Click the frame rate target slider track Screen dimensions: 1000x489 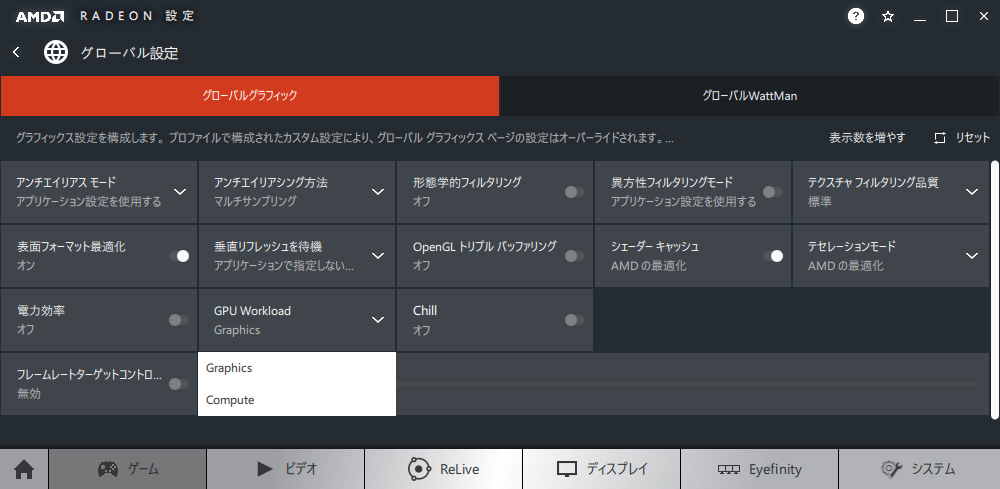click(x=687, y=384)
